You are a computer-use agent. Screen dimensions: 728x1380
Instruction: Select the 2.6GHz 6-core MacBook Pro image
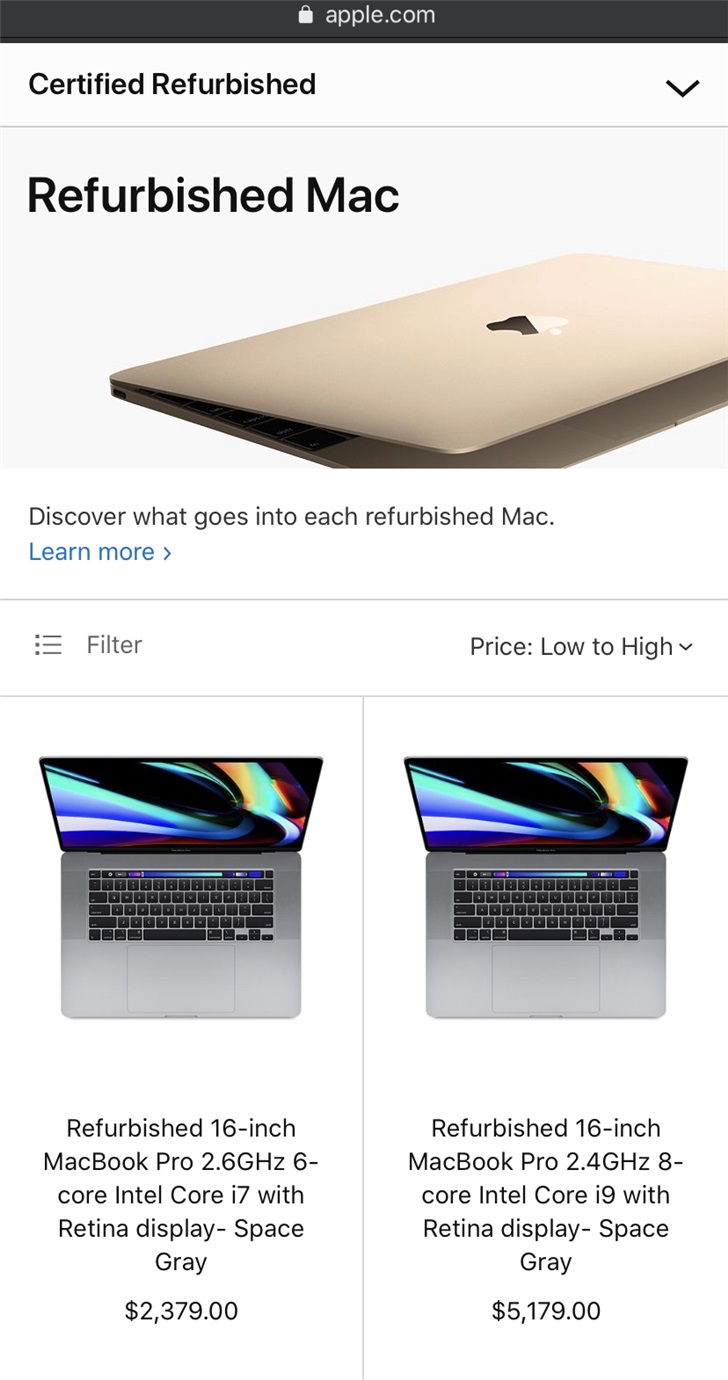pyautogui.click(x=181, y=888)
